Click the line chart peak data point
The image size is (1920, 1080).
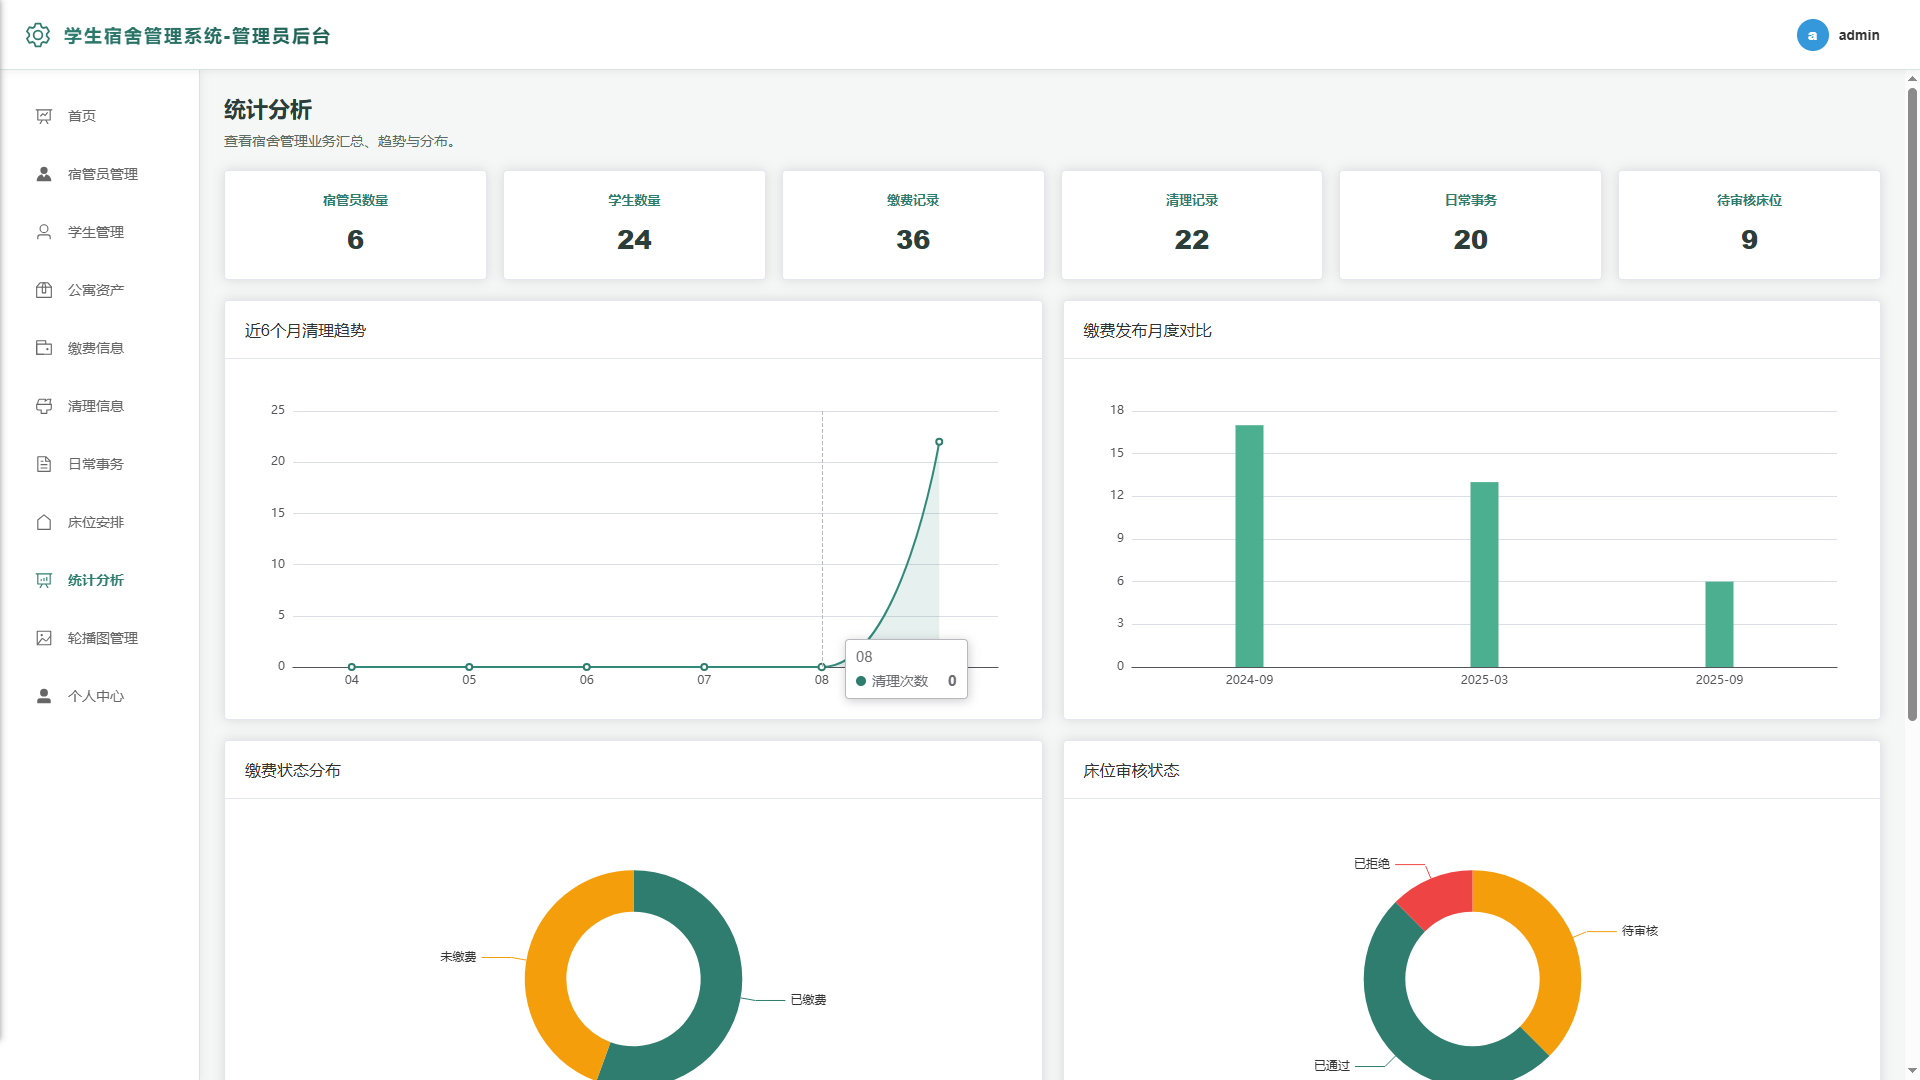pyautogui.click(x=939, y=442)
